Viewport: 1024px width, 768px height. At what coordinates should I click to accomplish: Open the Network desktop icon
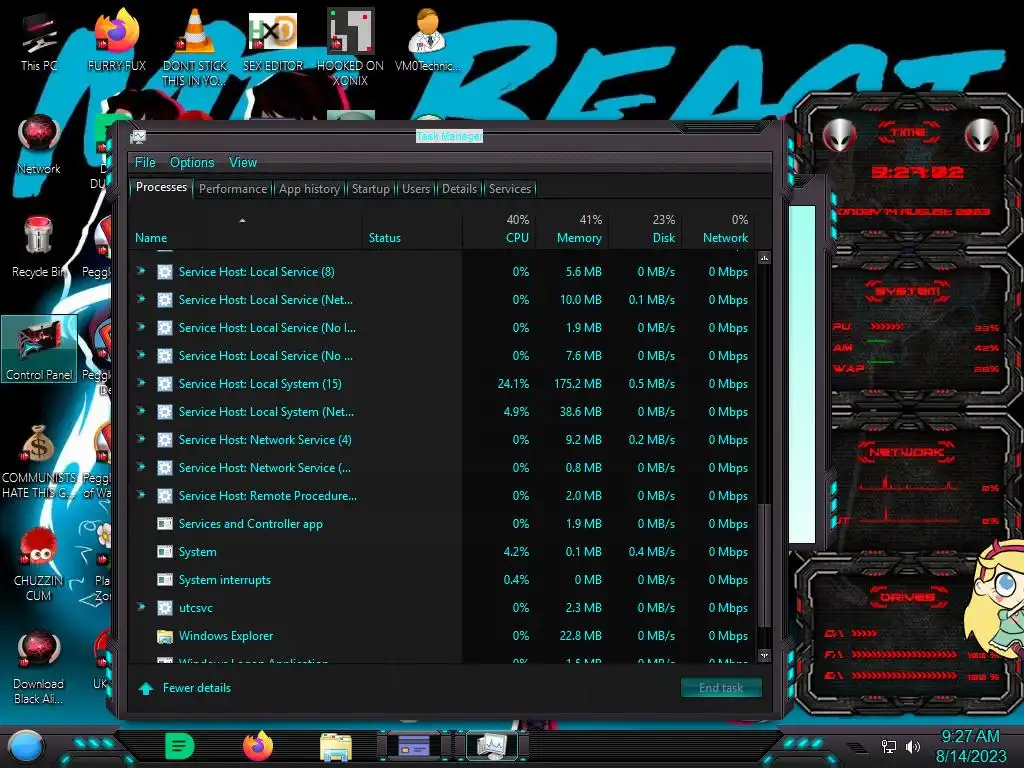pos(39,145)
